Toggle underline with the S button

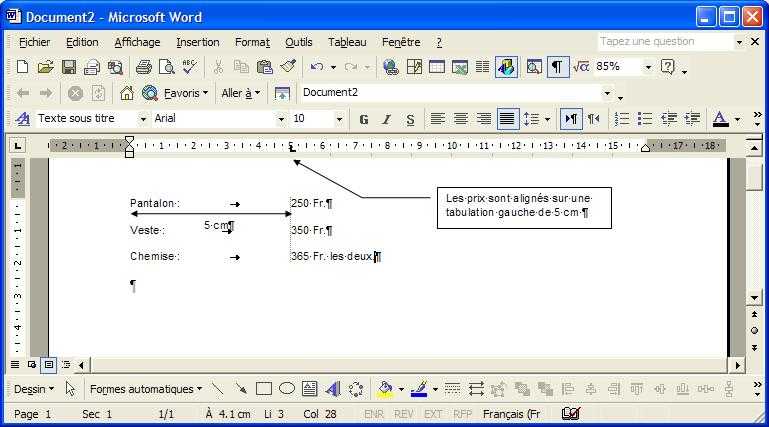point(410,119)
